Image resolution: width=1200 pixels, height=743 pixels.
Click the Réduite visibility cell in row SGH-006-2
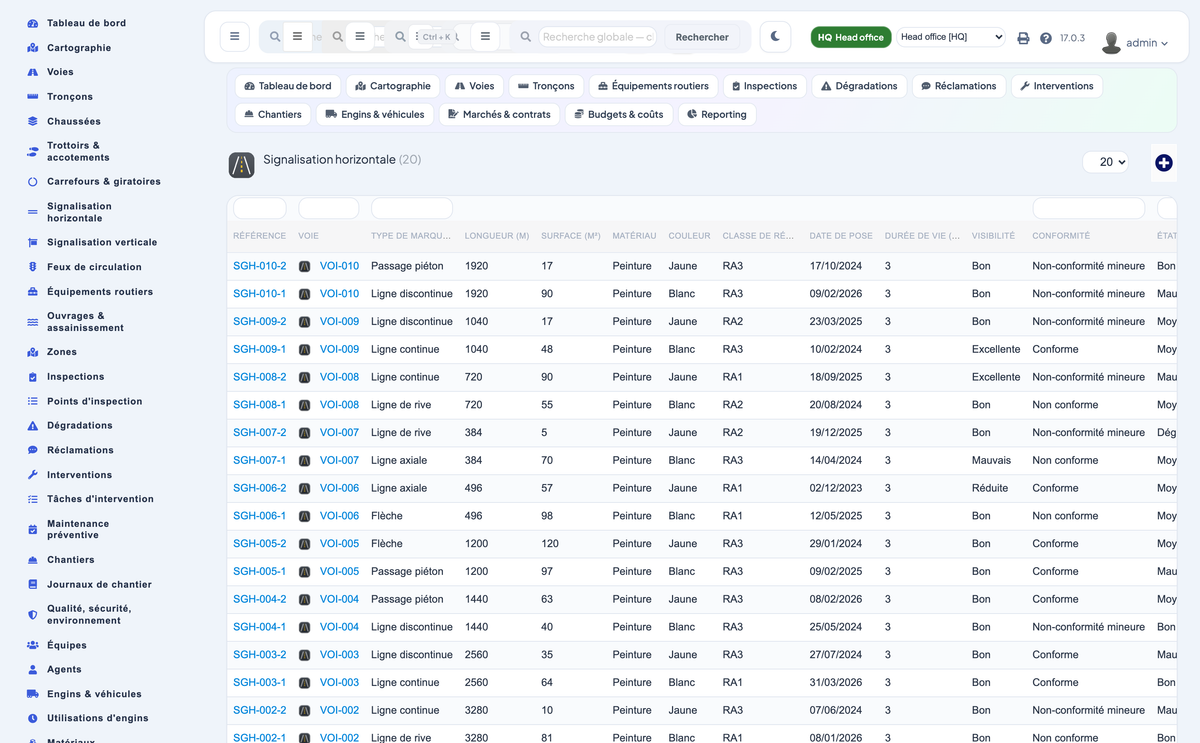pos(990,488)
